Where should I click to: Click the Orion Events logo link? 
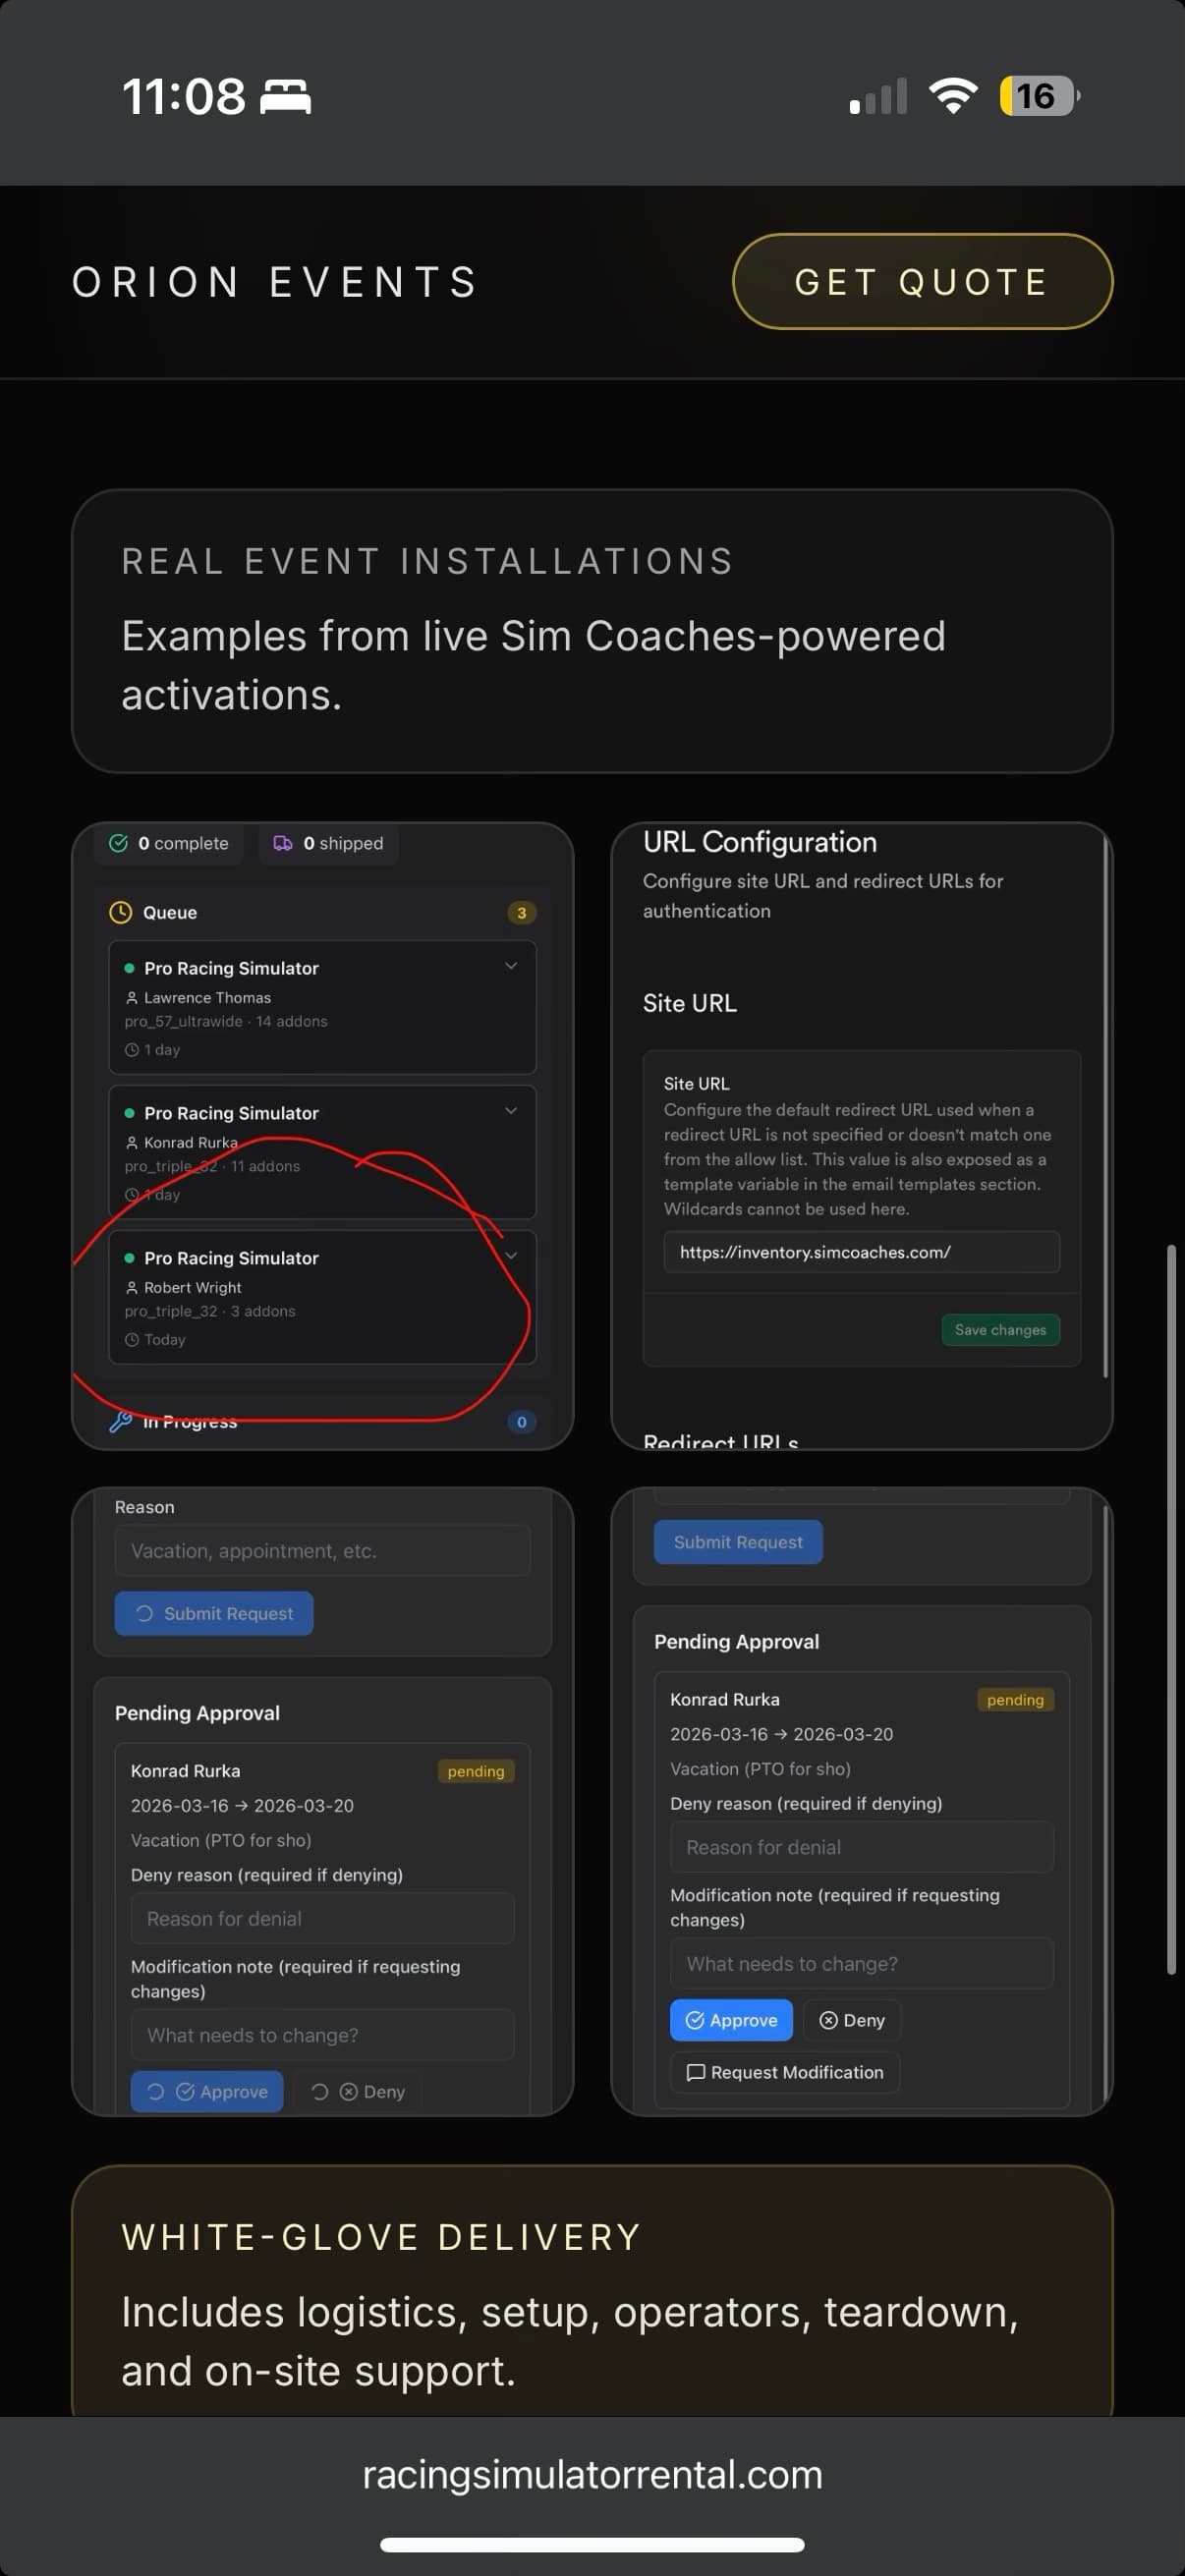[275, 282]
